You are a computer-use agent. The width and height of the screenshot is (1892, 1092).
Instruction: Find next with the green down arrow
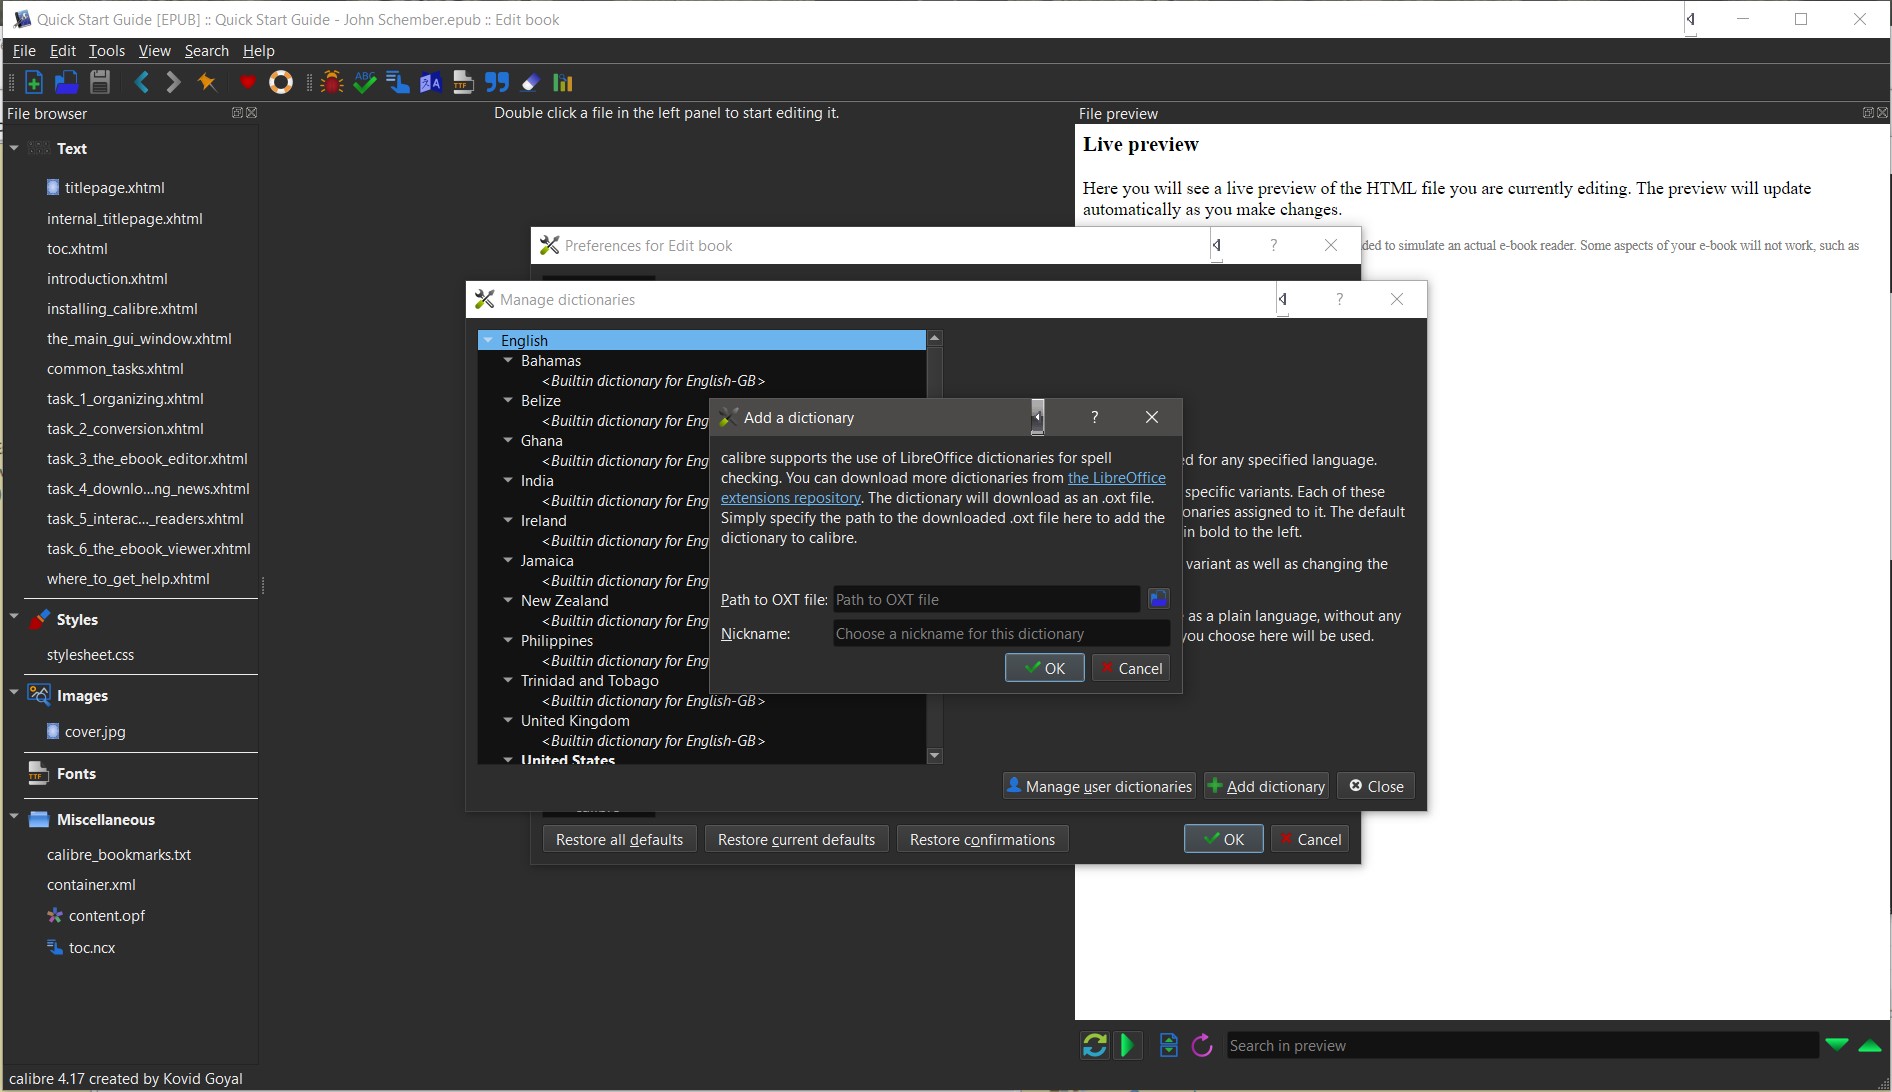click(1837, 1045)
